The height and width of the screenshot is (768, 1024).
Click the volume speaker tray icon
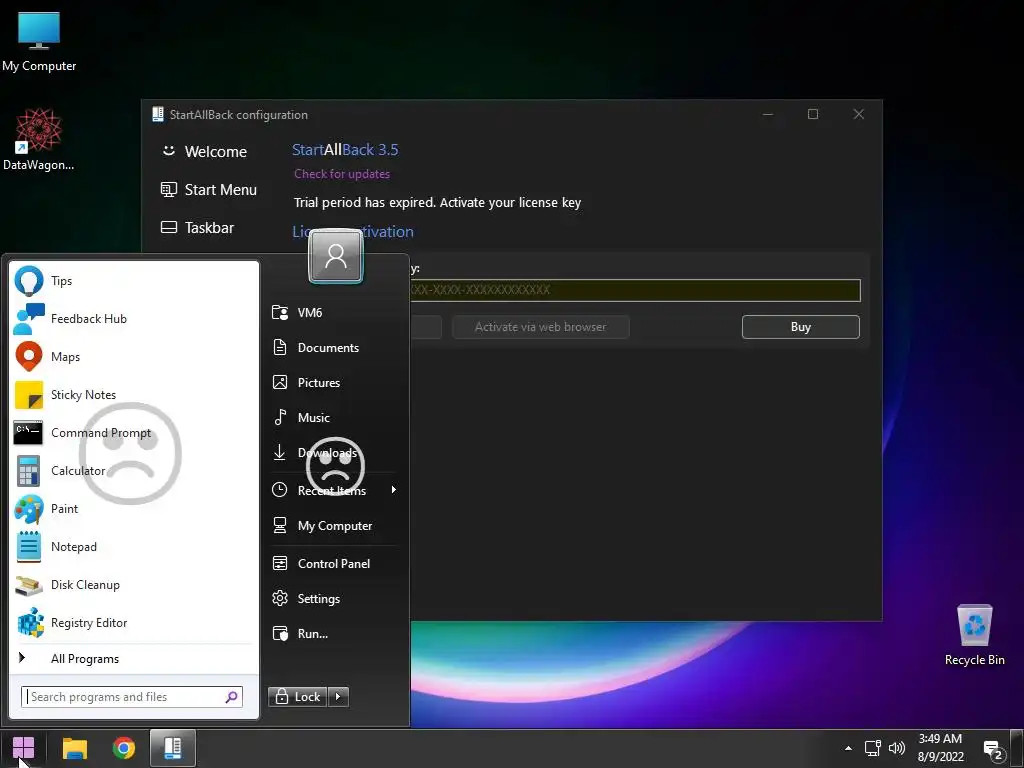click(897, 748)
